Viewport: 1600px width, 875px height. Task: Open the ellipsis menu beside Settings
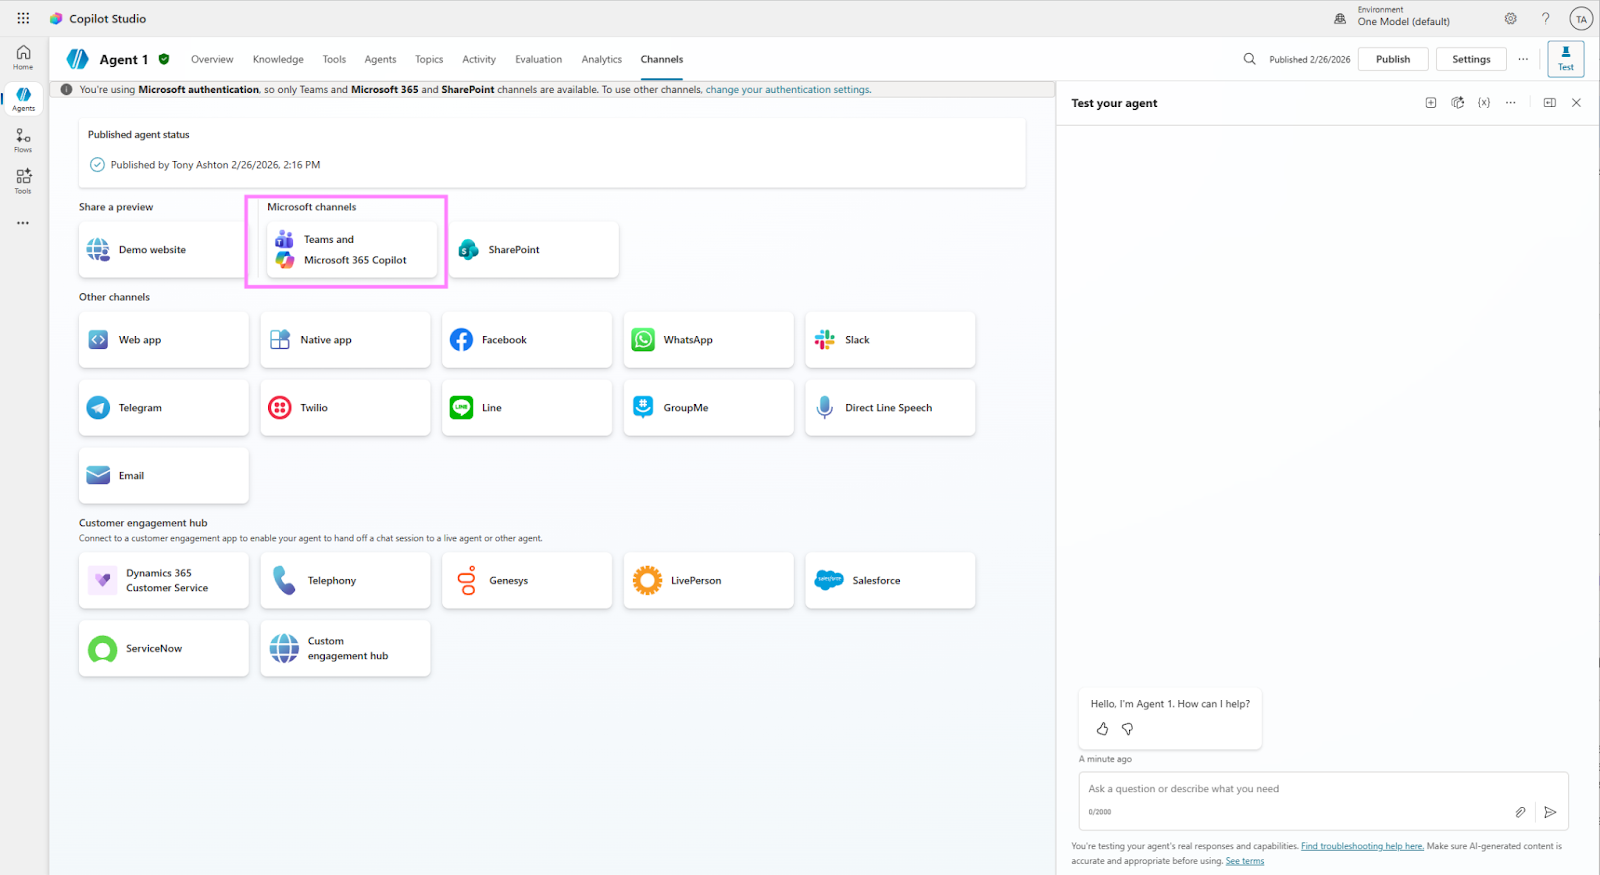click(1523, 59)
